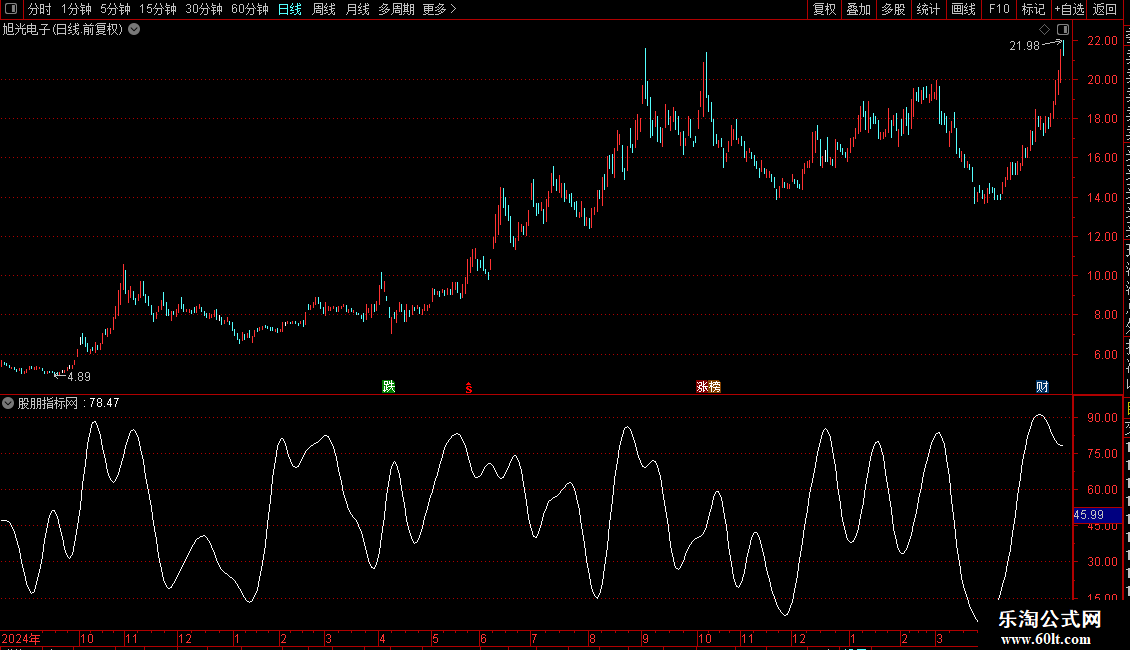
Task: Expand the 更多 periods menu
Action: tap(440, 9)
